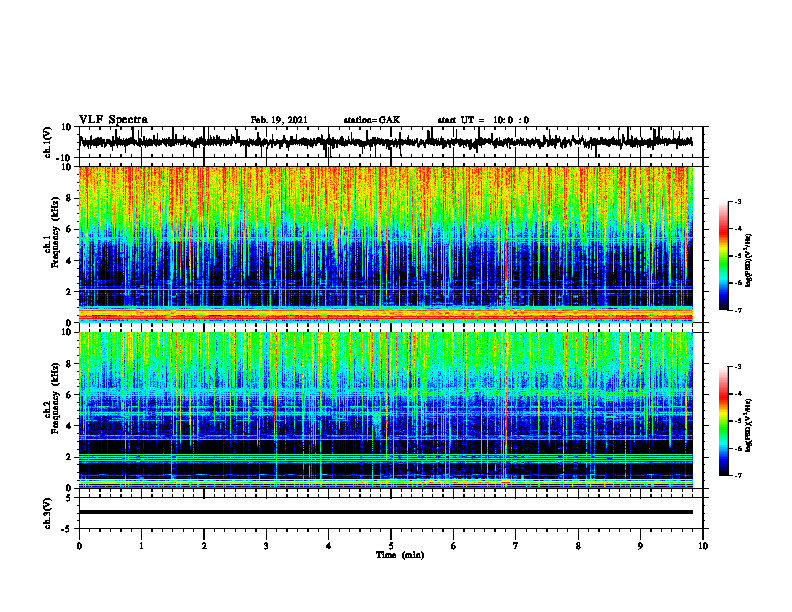The width and height of the screenshot is (792, 612).
Task: Click the "ch.1(V)" waveform axis label
Action: click(x=48, y=142)
